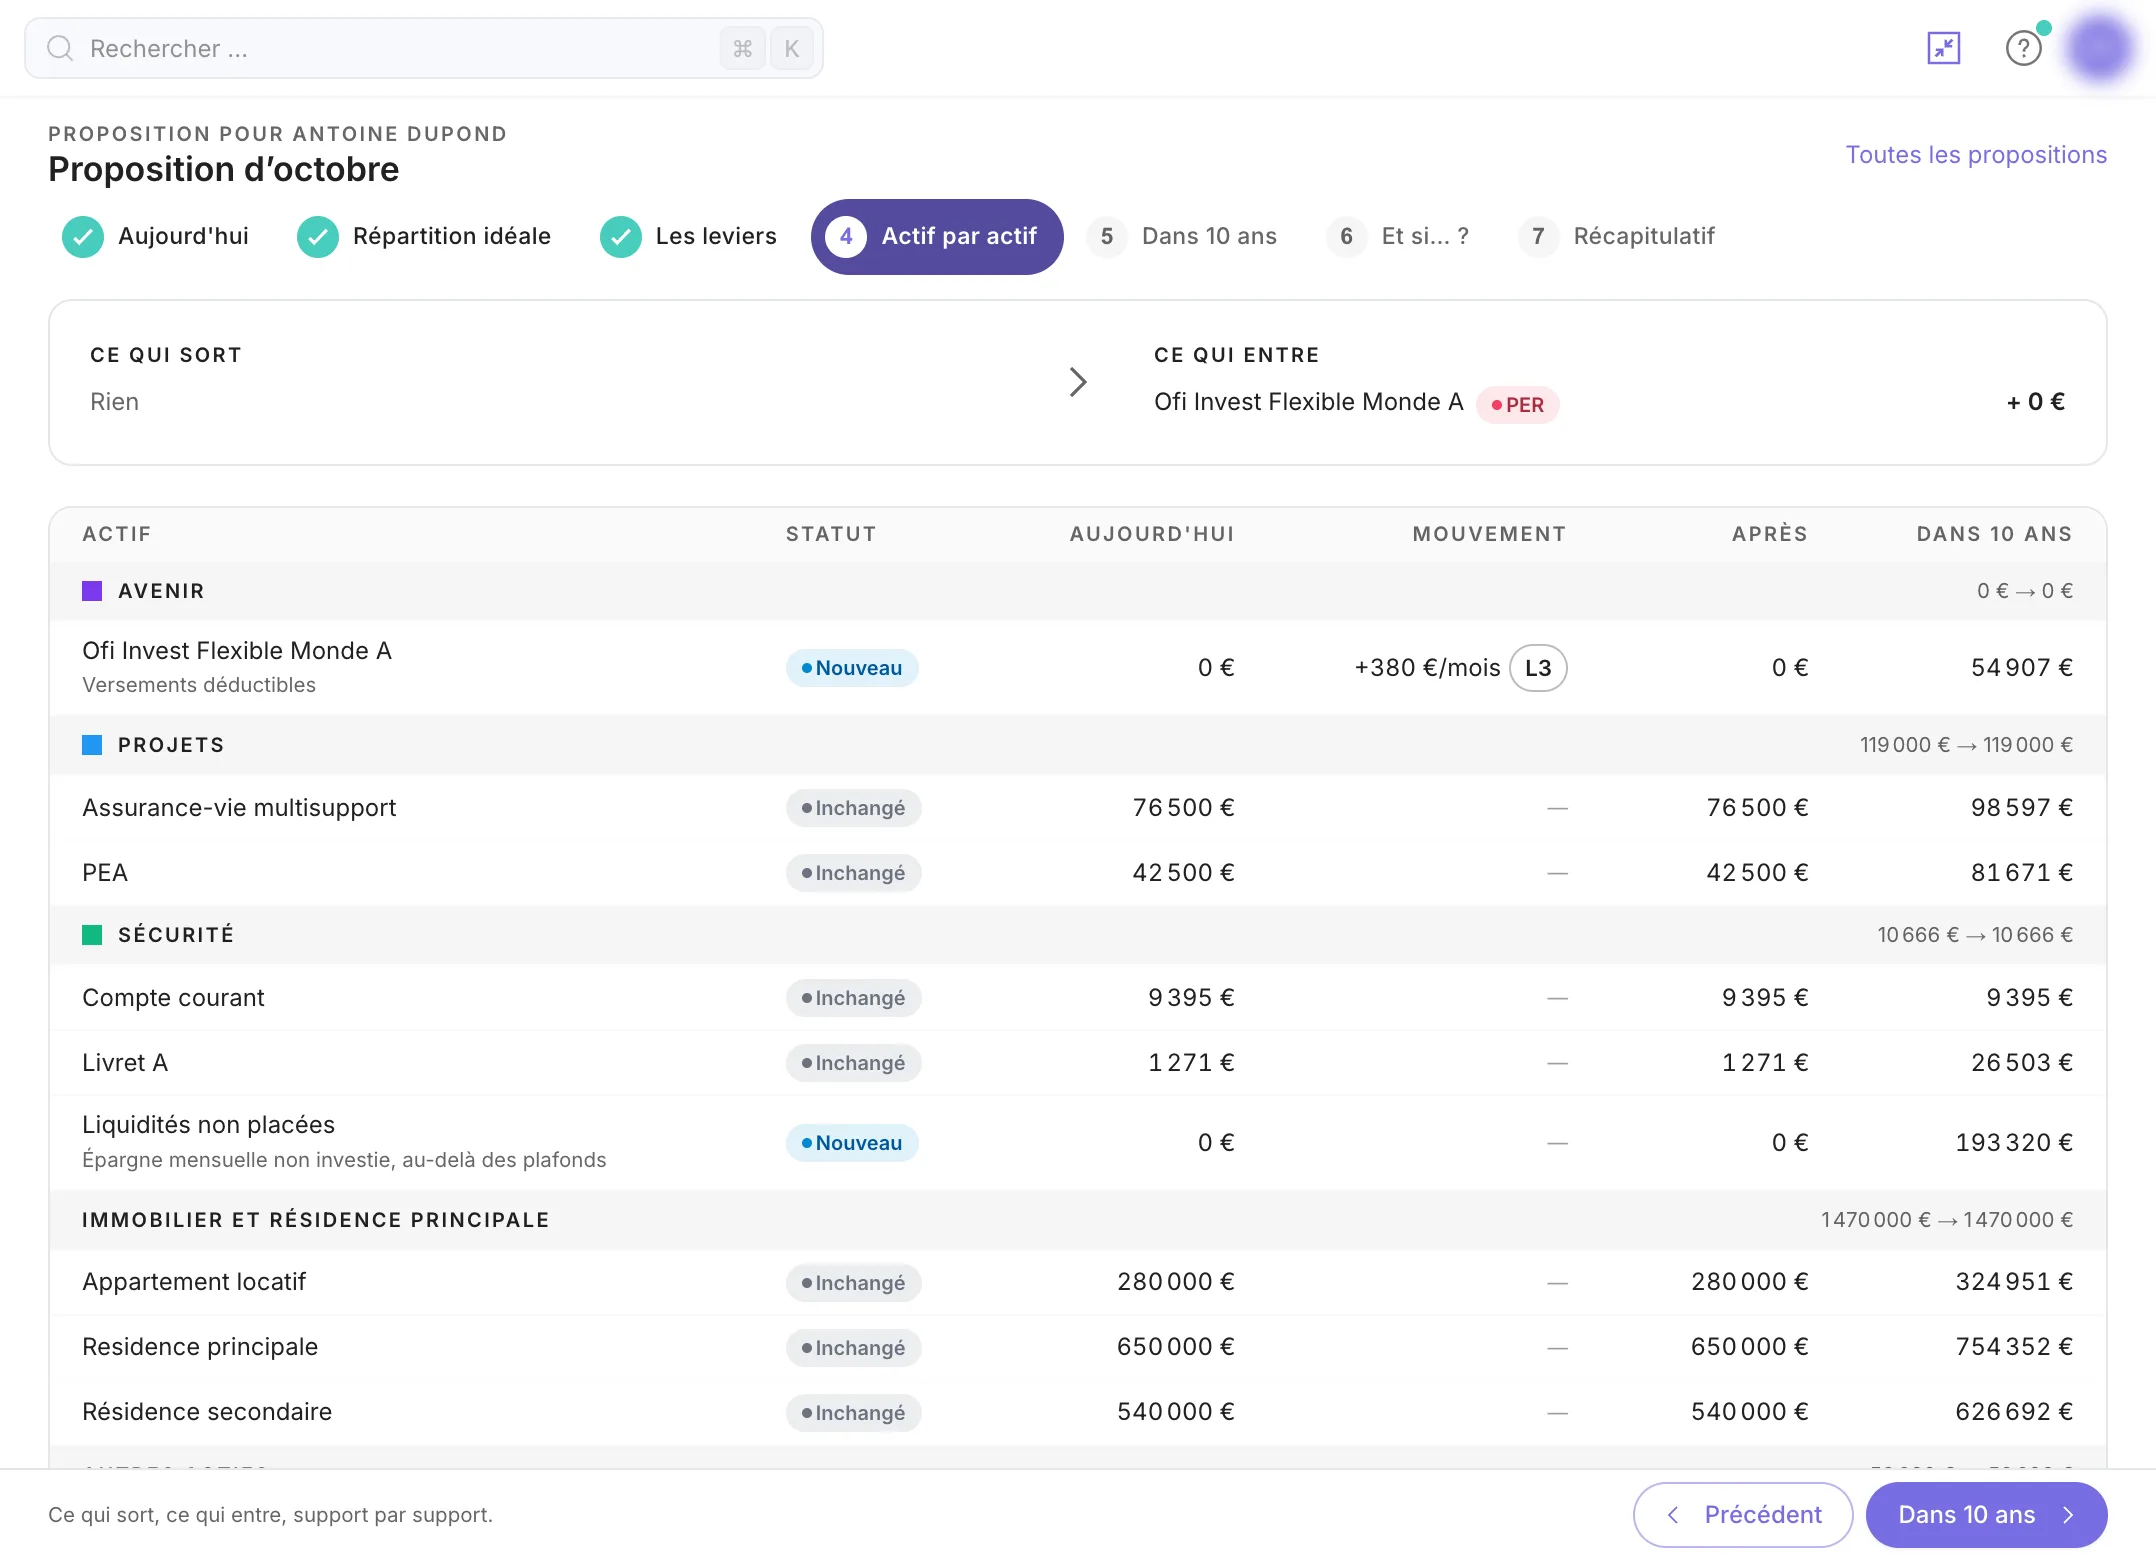Click the Sécurité green color square
The width and height of the screenshot is (2156, 1560).
click(92, 935)
